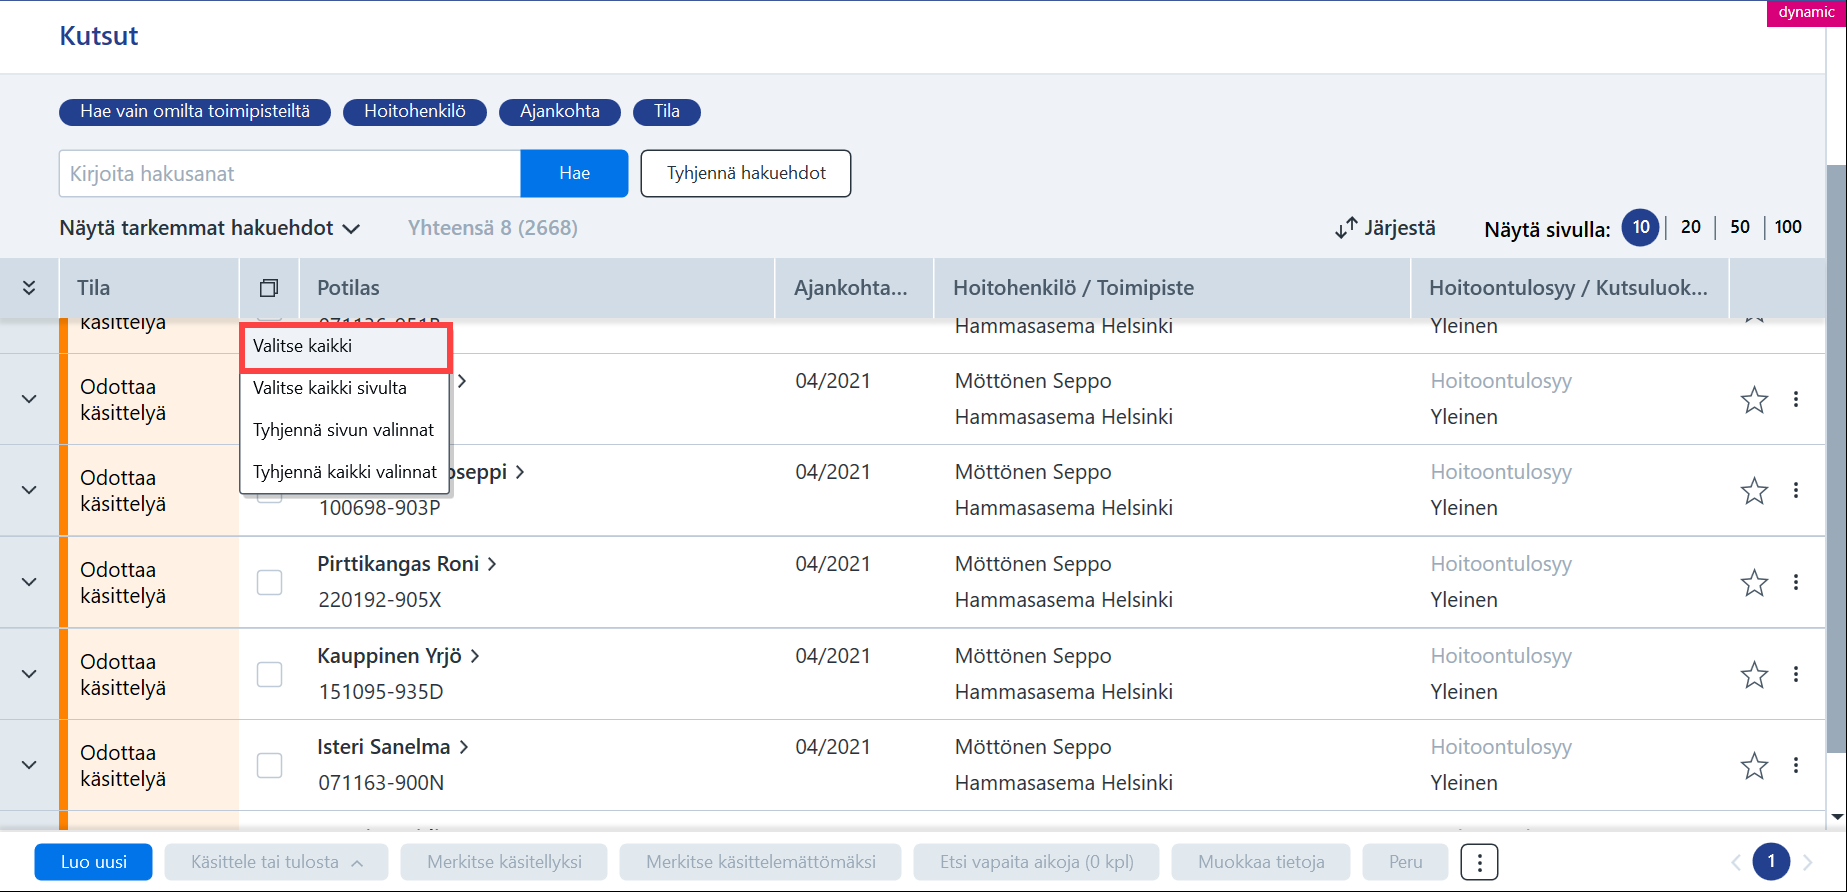This screenshot has height=892, width=1847.
Task: Open more actions button in bottom toolbar
Action: click(1479, 862)
